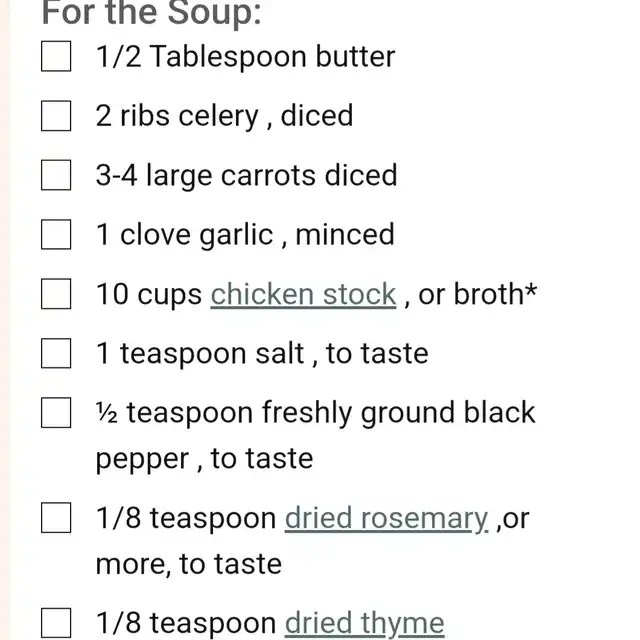Screen dimensions: 640x640
Task: Mark the dried thyme checkbox as done
Action: tap(56, 623)
